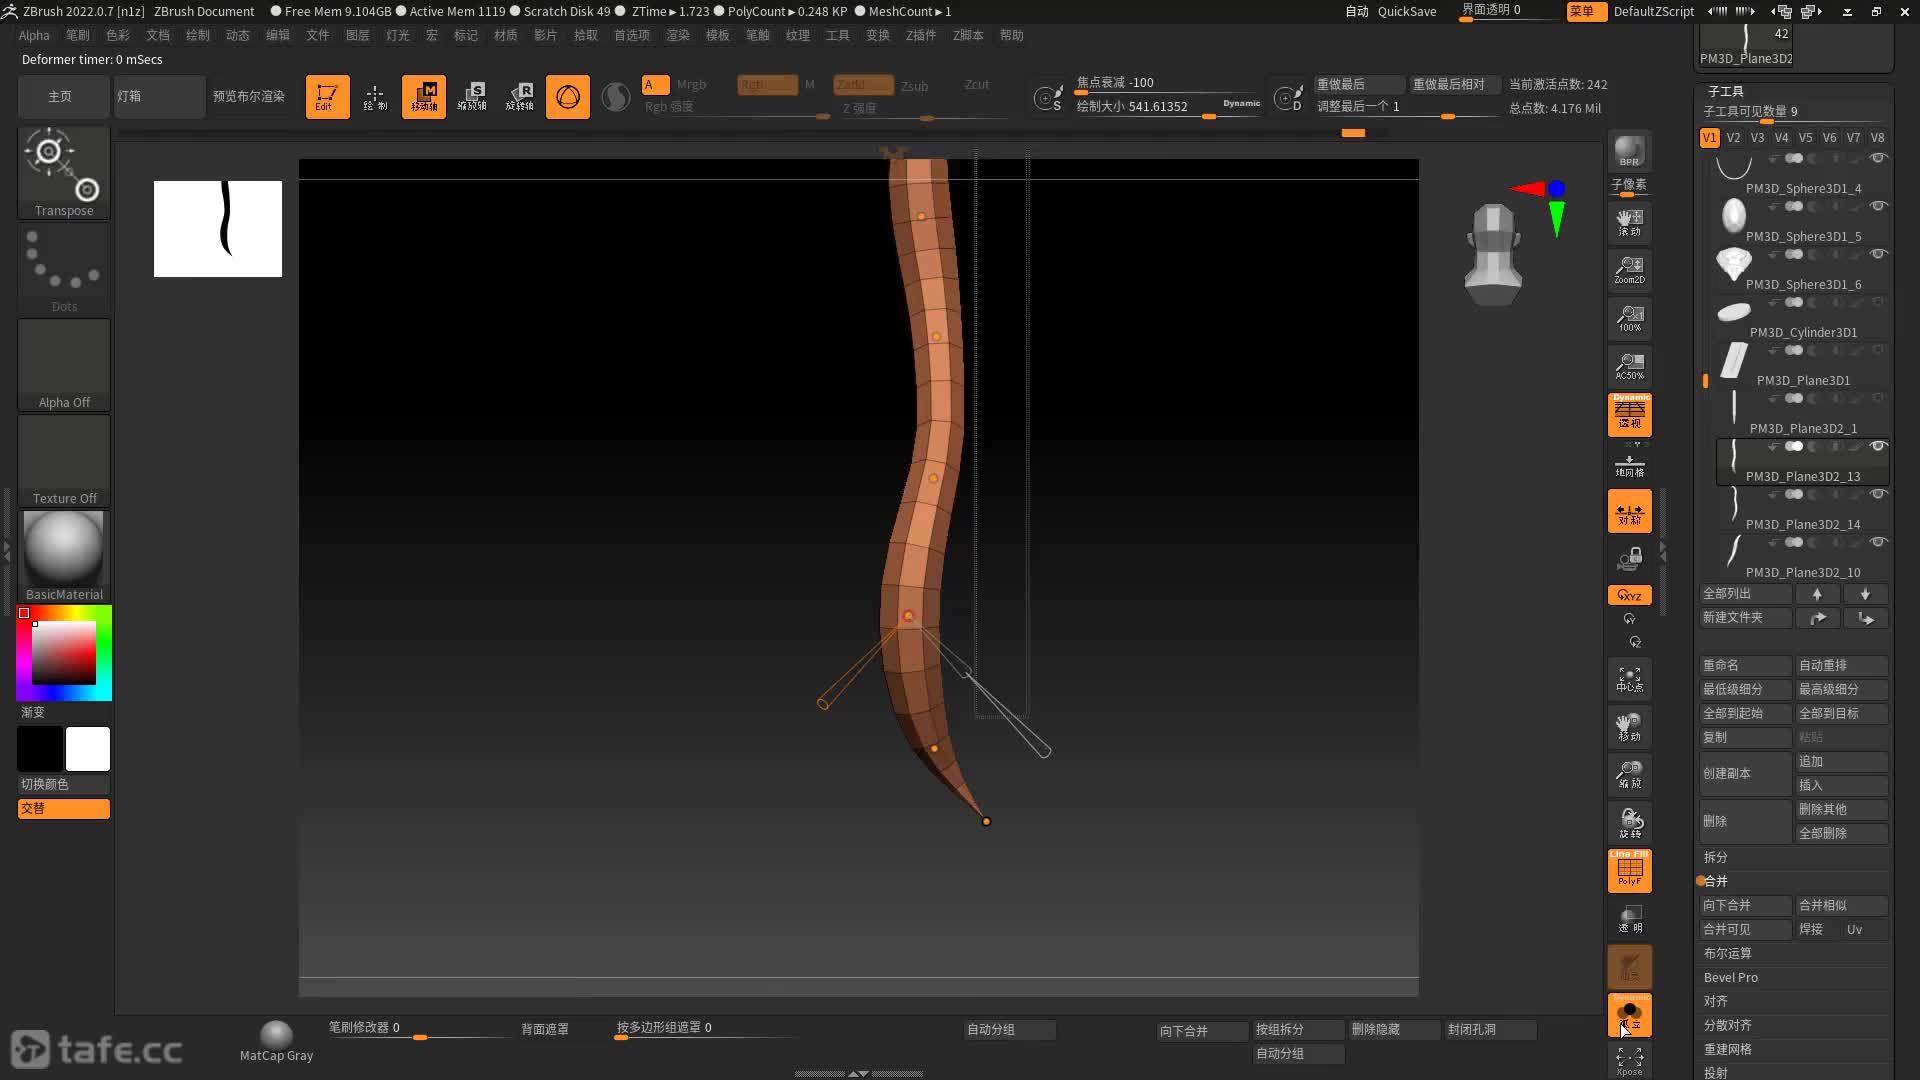Click the 合并可见 (Merge Visible) button

[x=1727, y=929]
